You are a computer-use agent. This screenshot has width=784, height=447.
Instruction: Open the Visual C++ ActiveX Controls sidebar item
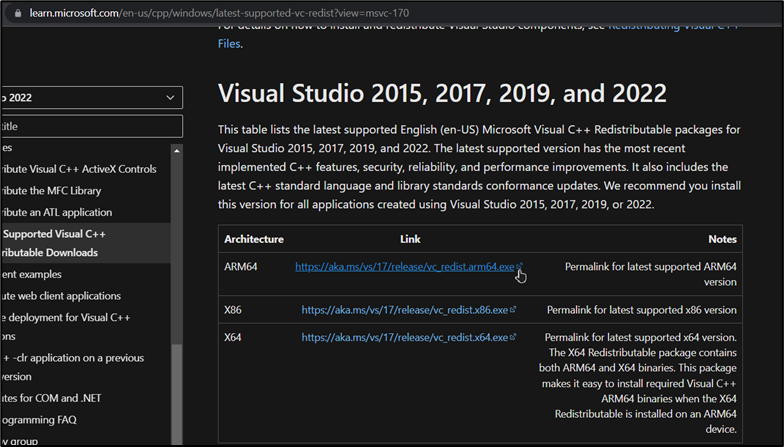coord(79,169)
